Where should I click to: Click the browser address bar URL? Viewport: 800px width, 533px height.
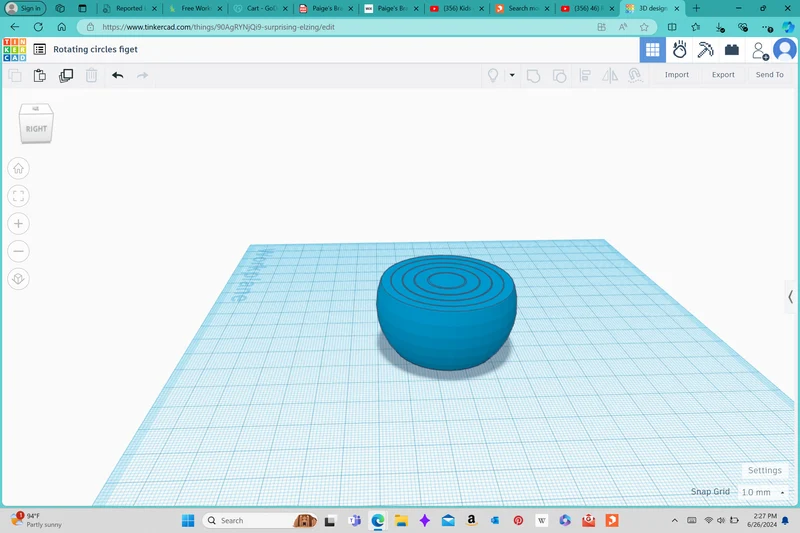click(x=218, y=27)
